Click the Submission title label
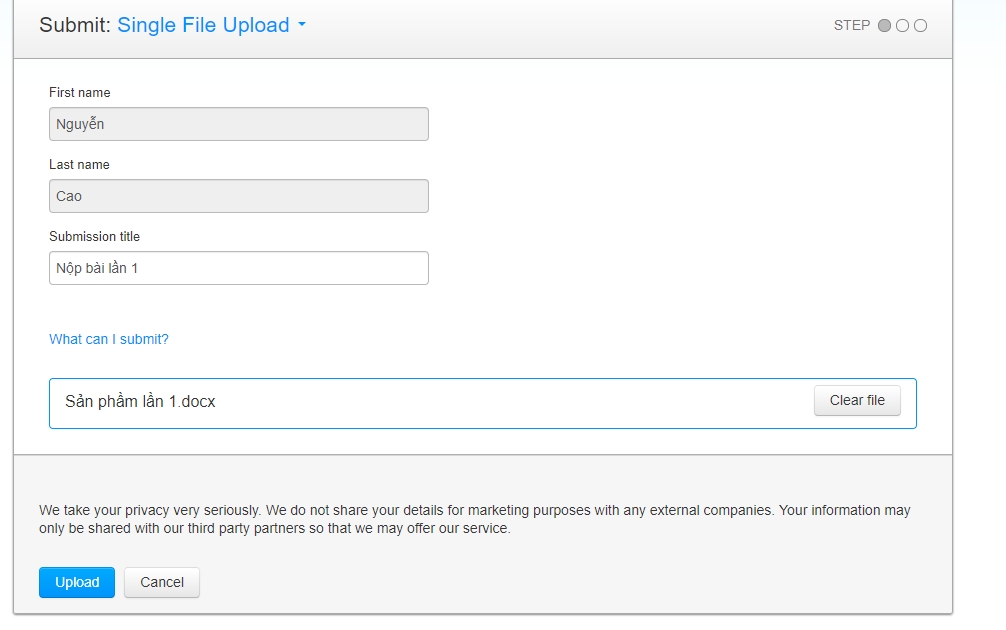Image resolution: width=1006 pixels, height=630 pixels. [94, 236]
